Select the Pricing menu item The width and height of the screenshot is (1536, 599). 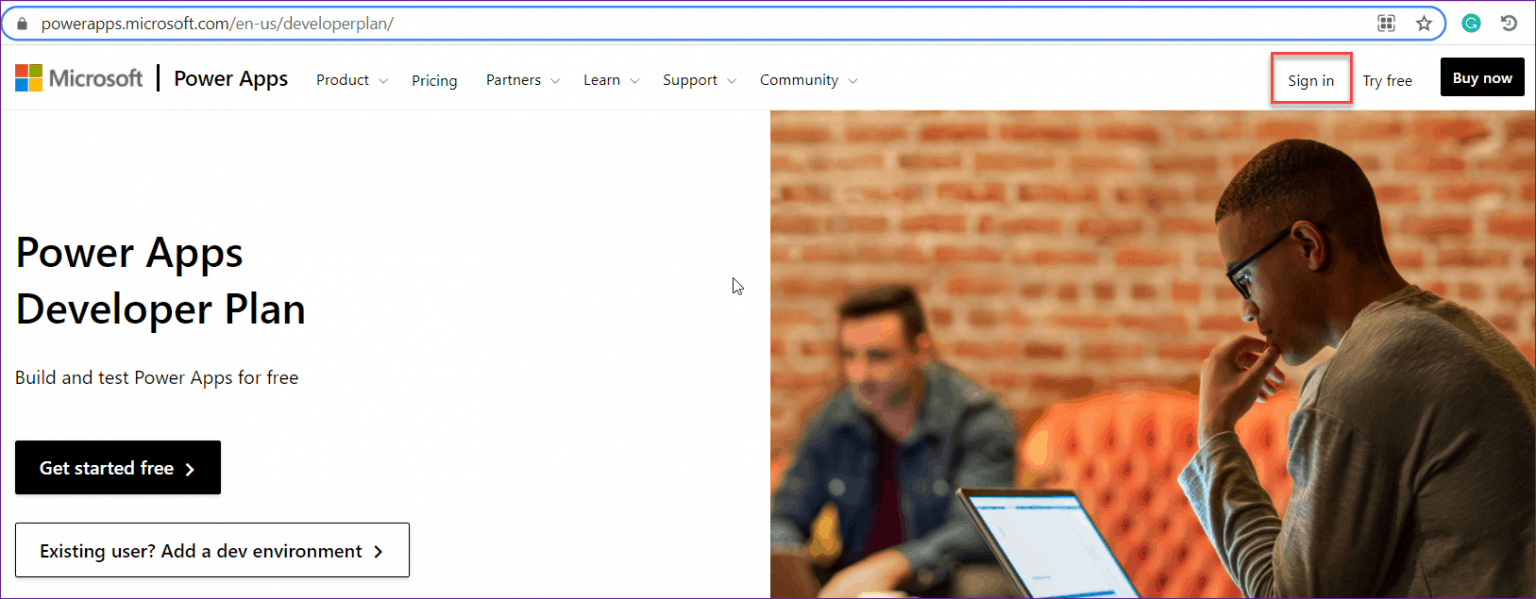pyautogui.click(x=434, y=80)
